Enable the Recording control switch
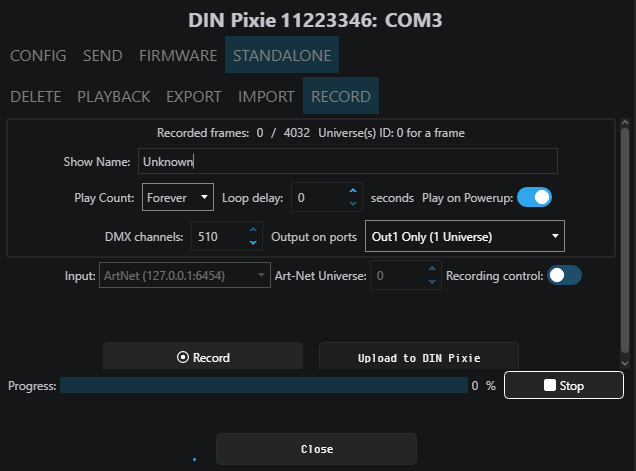636x471 pixels. 565,275
